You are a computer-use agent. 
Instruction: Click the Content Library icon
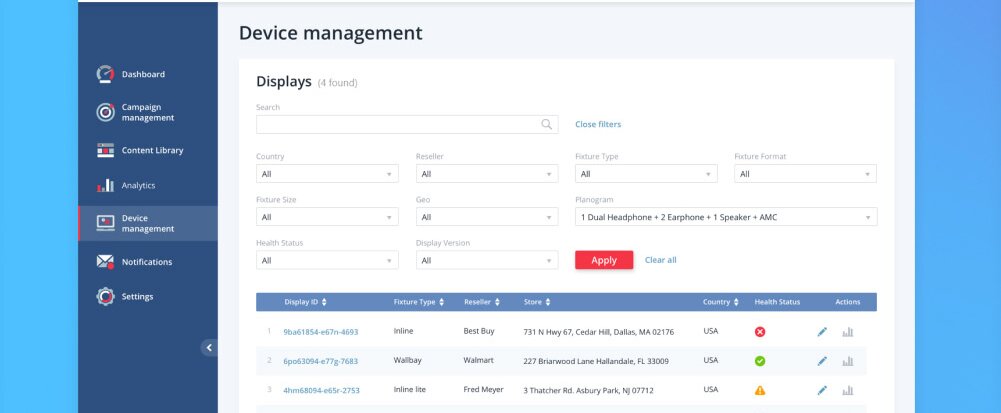pos(105,150)
